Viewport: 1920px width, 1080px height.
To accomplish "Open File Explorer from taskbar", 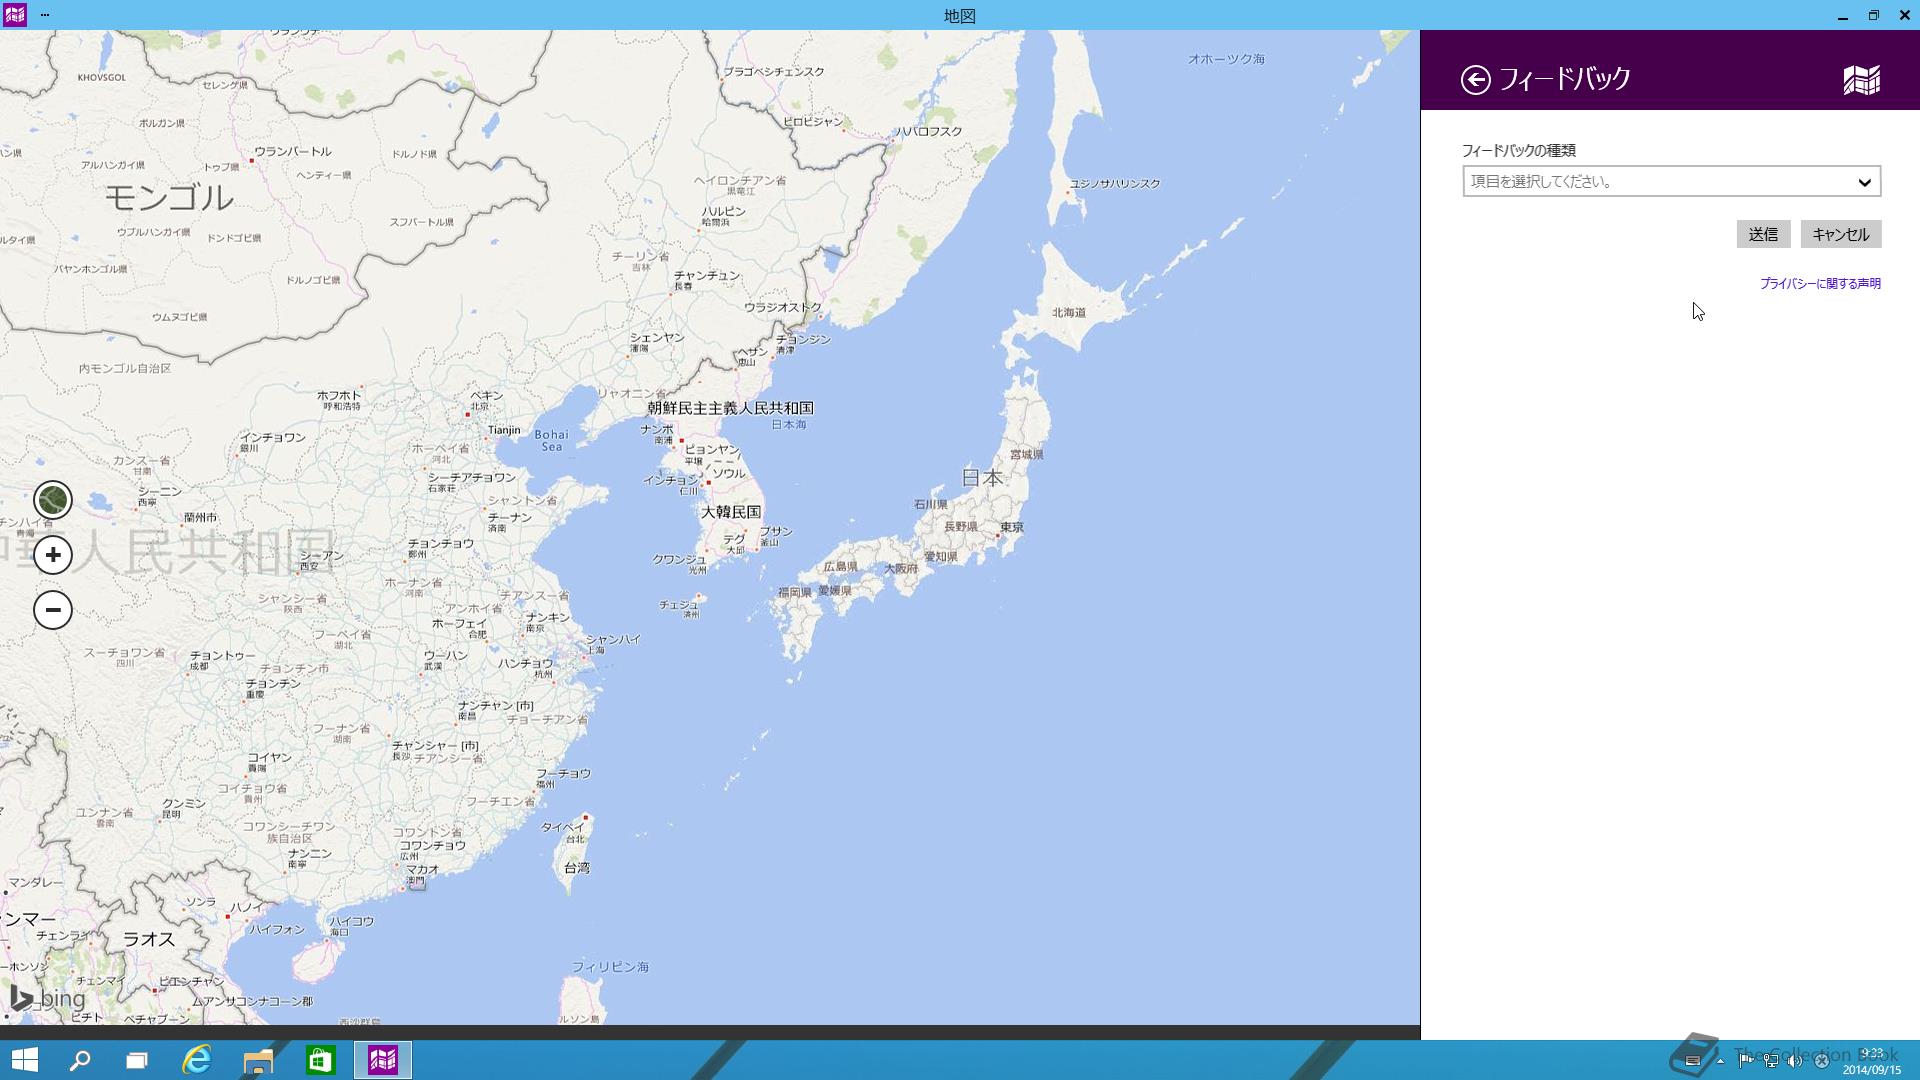I will click(258, 1060).
